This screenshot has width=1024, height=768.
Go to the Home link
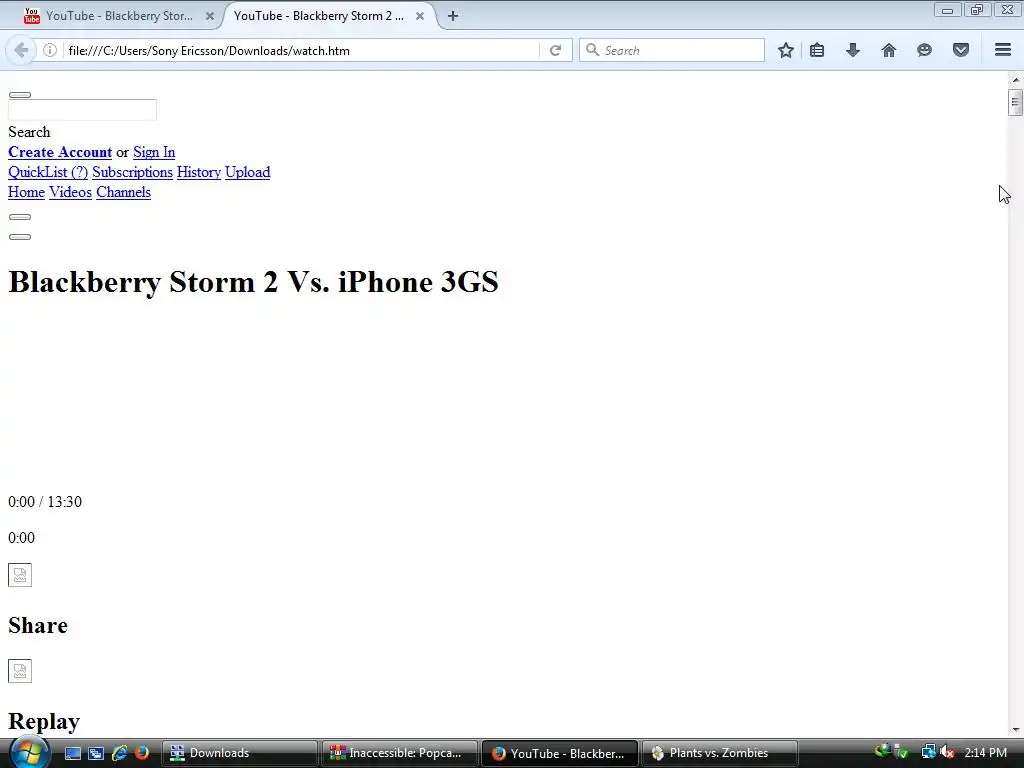[x=26, y=192]
